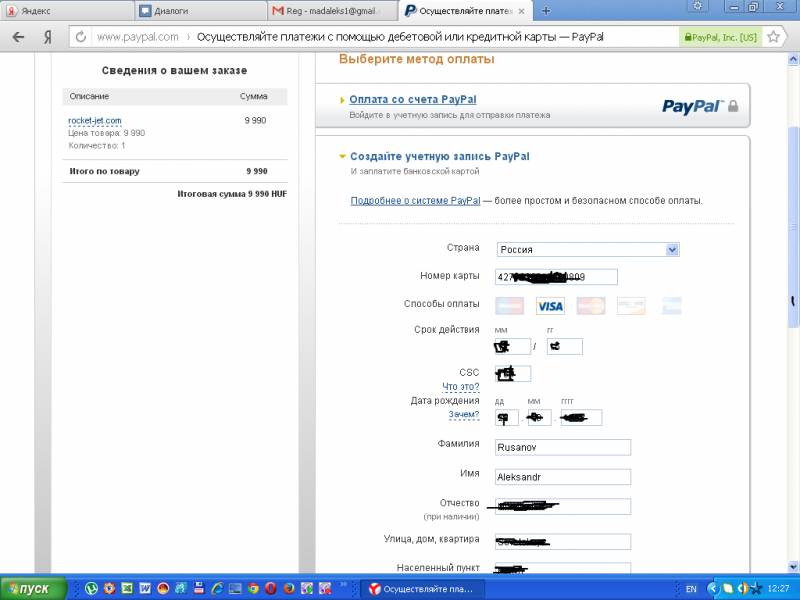This screenshot has width=800, height=600.
Task: Switch to the Gmail Reg tab
Action: (333, 11)
